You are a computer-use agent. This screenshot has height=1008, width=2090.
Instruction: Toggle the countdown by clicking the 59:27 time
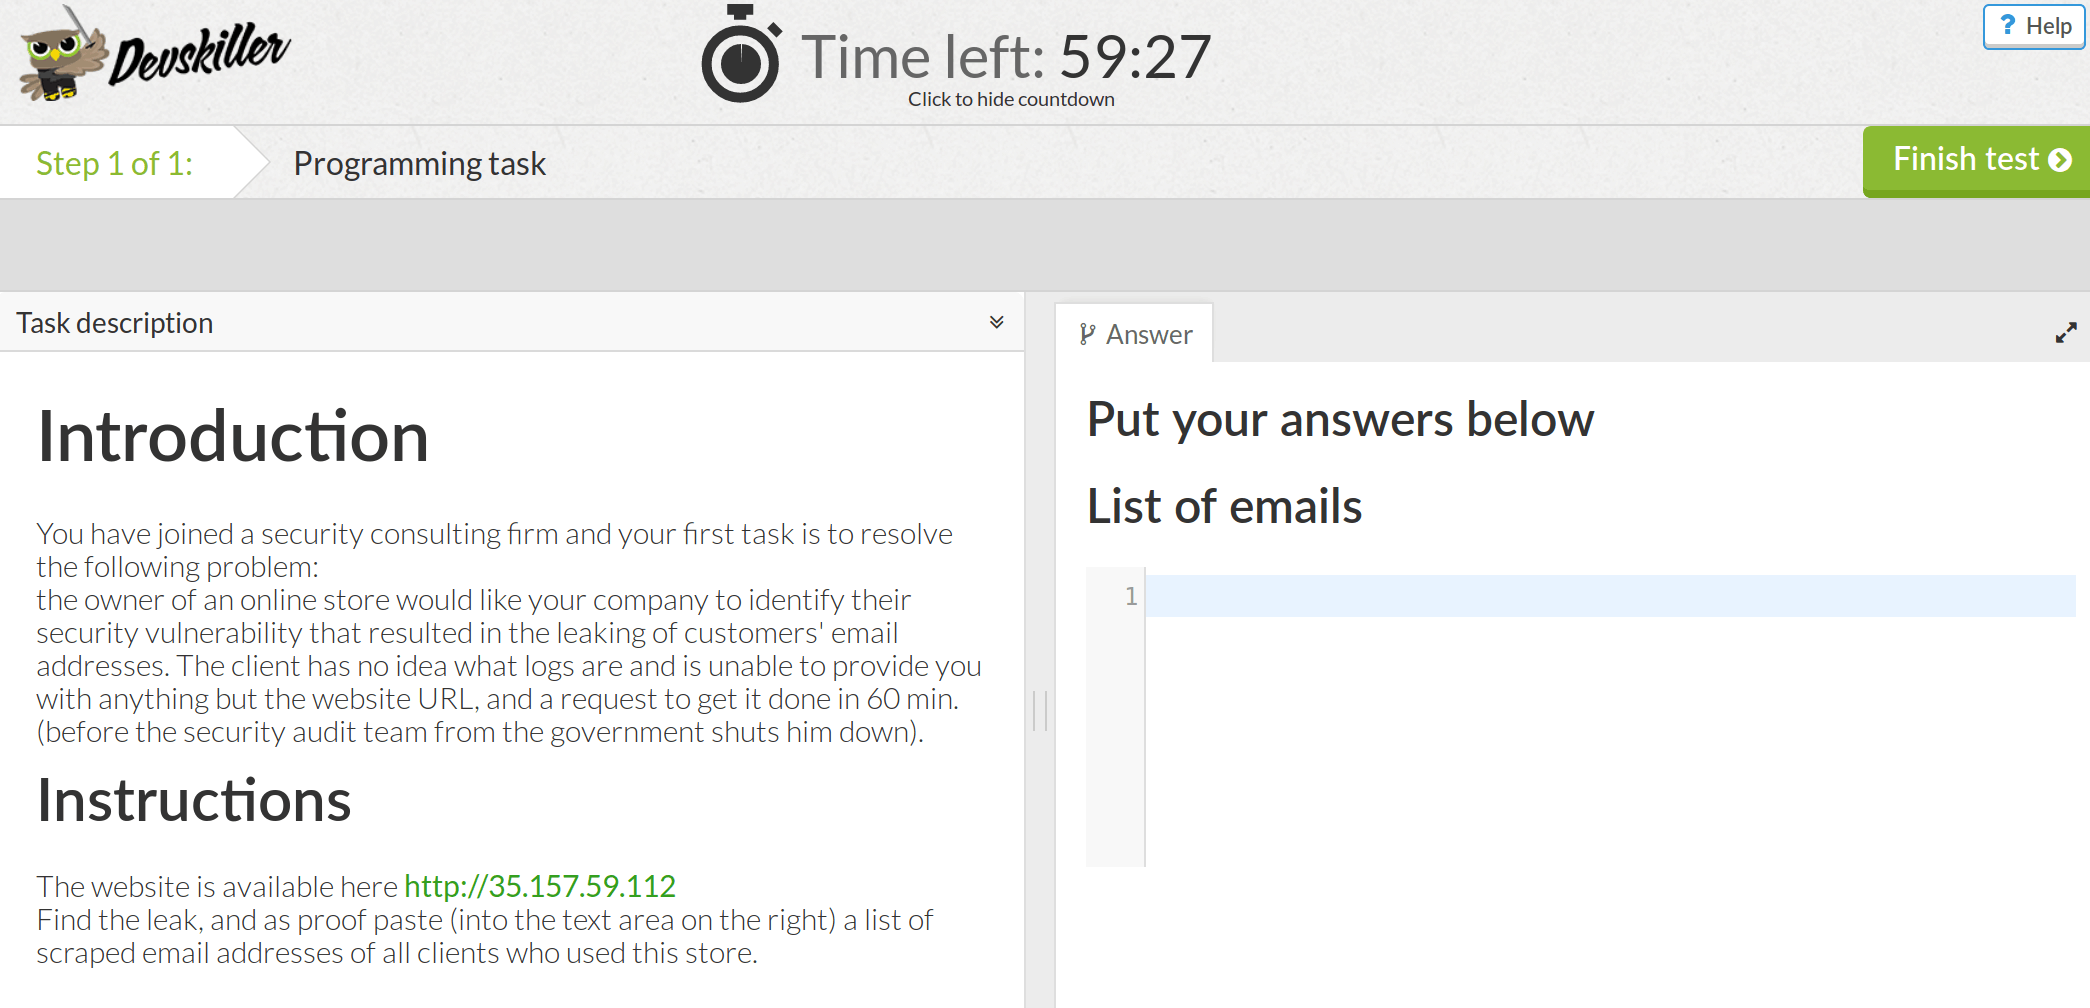pyautogui.click(x=1135, y=57)
